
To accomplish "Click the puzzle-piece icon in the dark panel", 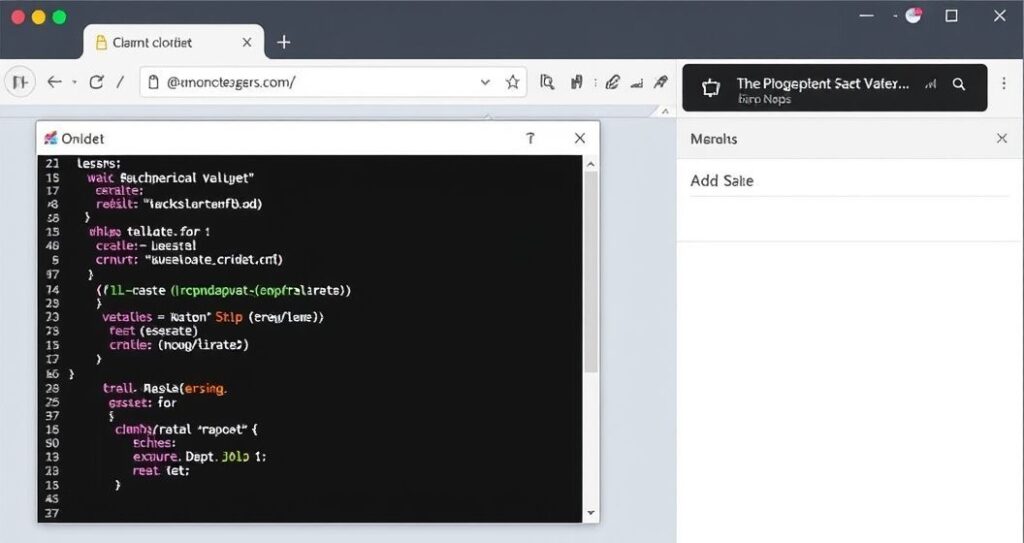I will 711,88.
